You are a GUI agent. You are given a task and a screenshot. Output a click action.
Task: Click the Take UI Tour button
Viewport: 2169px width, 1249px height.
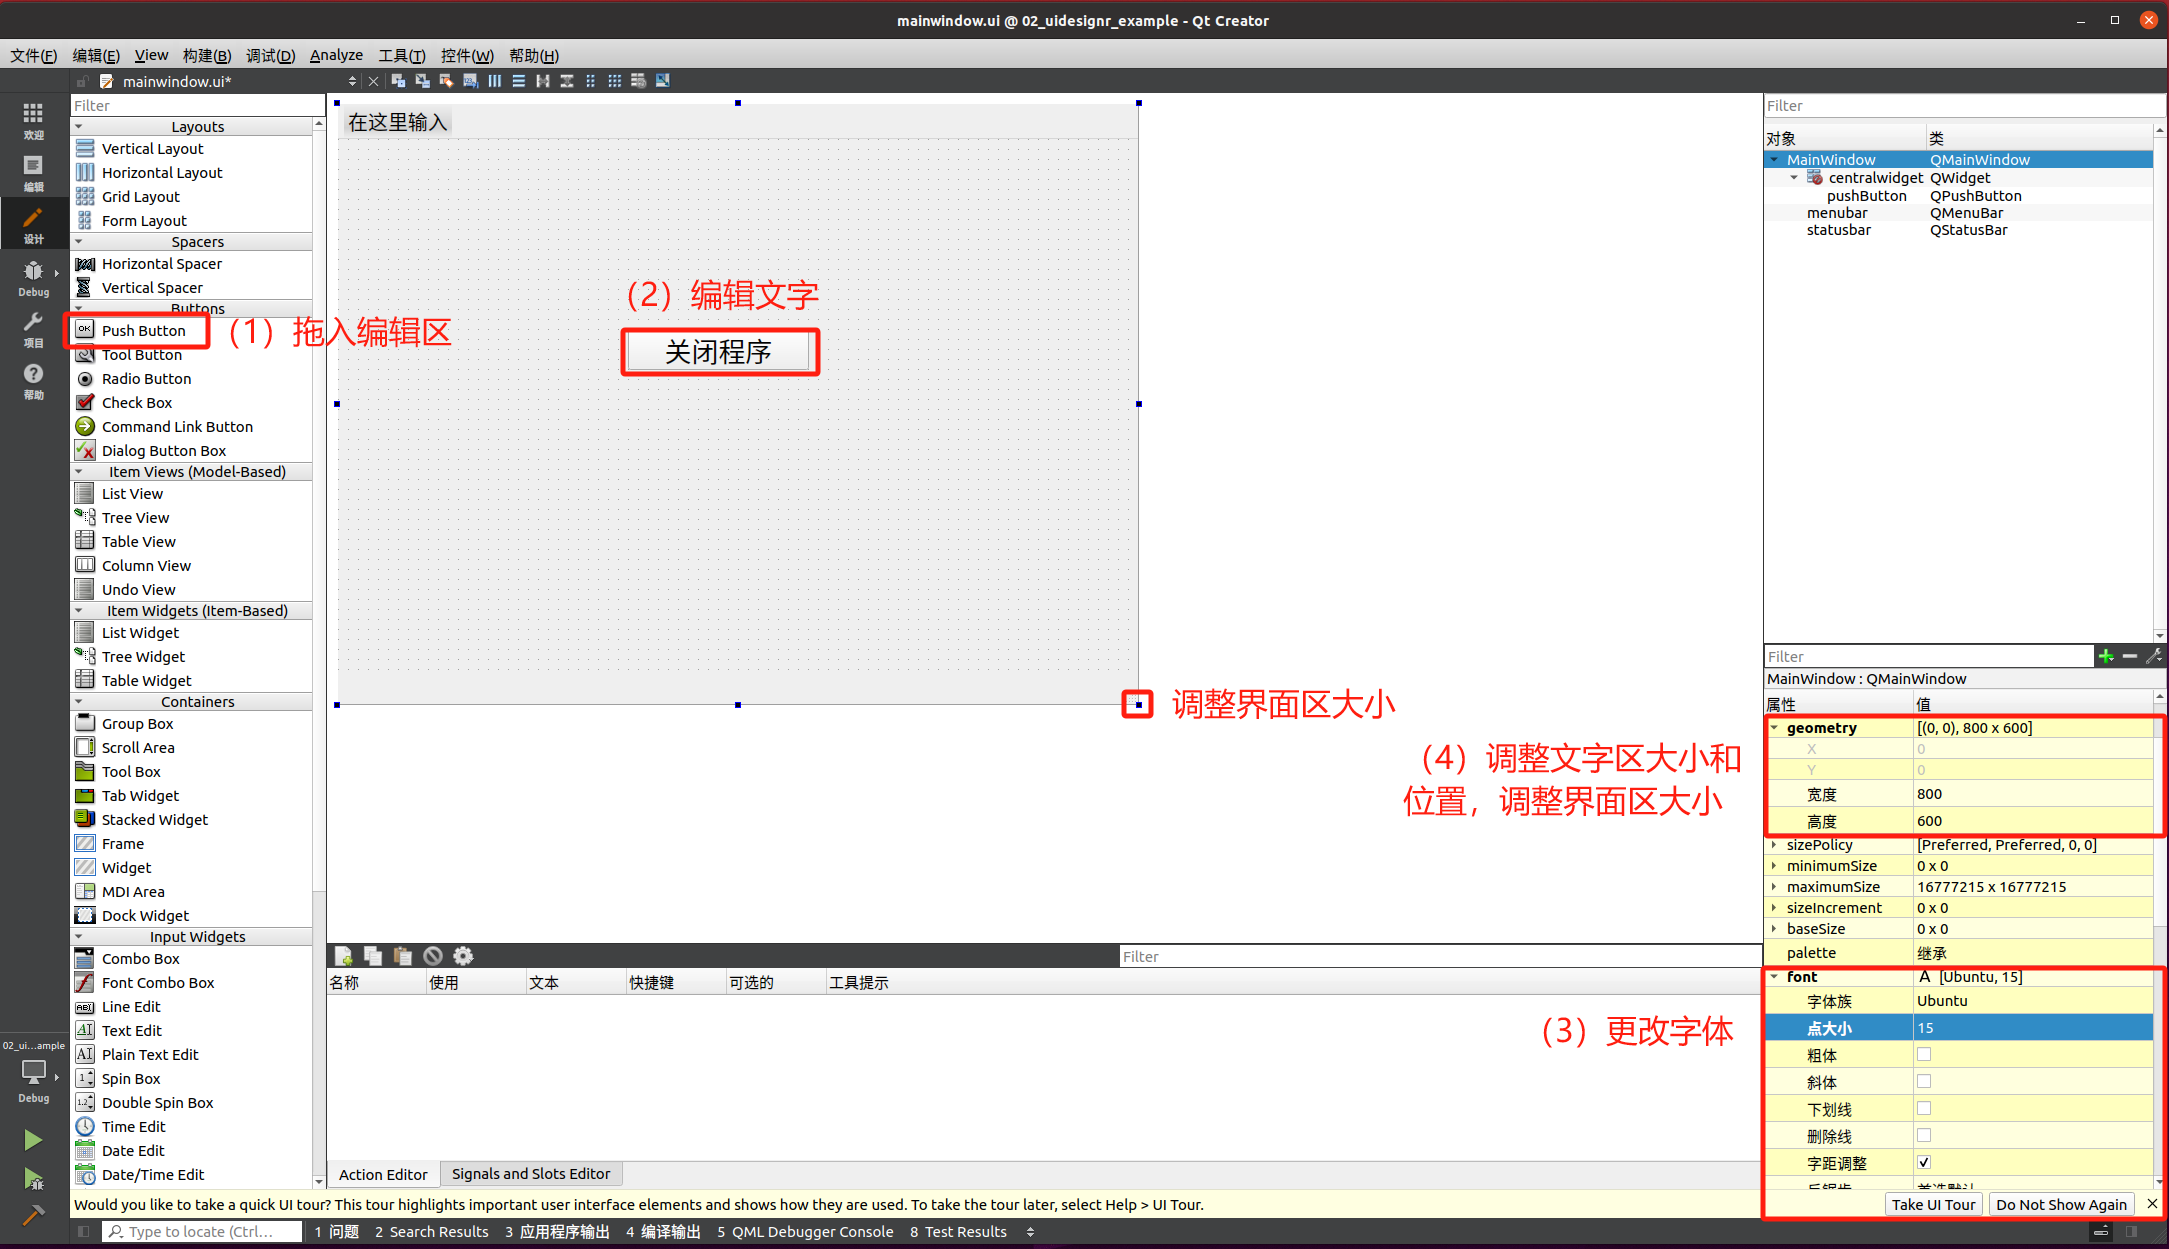1932,1204
